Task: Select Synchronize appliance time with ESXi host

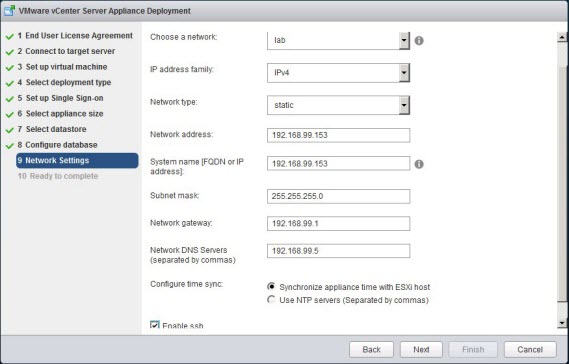Action: pyautogui.click(x=271, y=287)
